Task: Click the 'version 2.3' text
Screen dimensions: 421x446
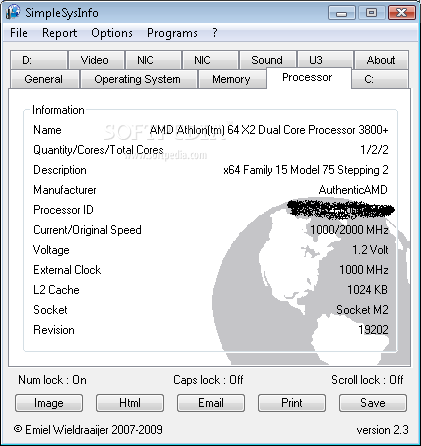Action: point(382,430)
